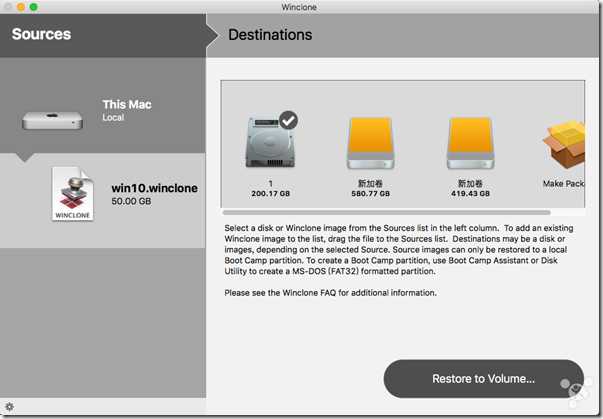Open the gear settings menu
Viewport: 603px width, 419px height.
point(9,407)
